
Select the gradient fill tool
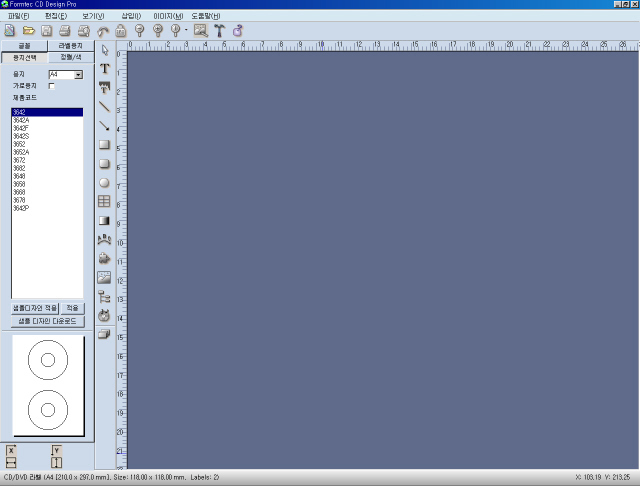click(x=104, y=220)
